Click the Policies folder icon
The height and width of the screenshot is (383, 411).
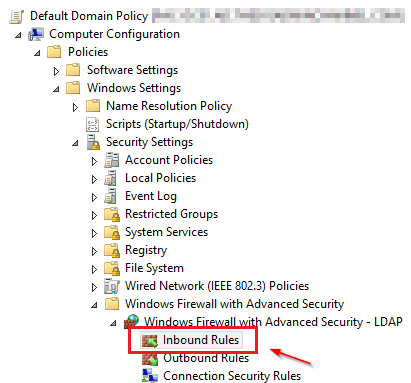(54, 52)
